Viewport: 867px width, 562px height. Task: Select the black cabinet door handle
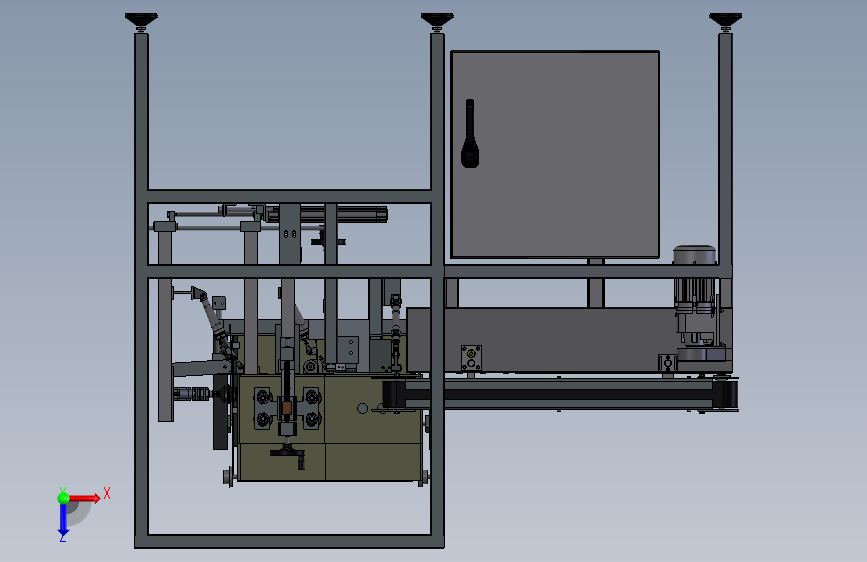pyautogui.click(x=470, y=133)
